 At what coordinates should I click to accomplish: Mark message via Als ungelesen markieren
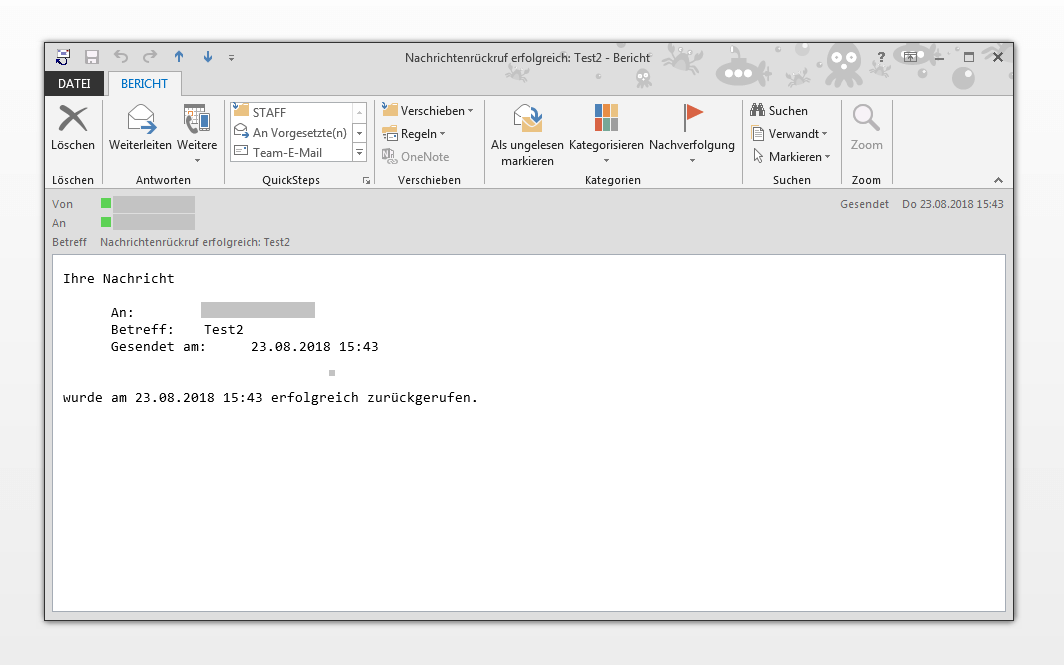click(x=527, y=120)
